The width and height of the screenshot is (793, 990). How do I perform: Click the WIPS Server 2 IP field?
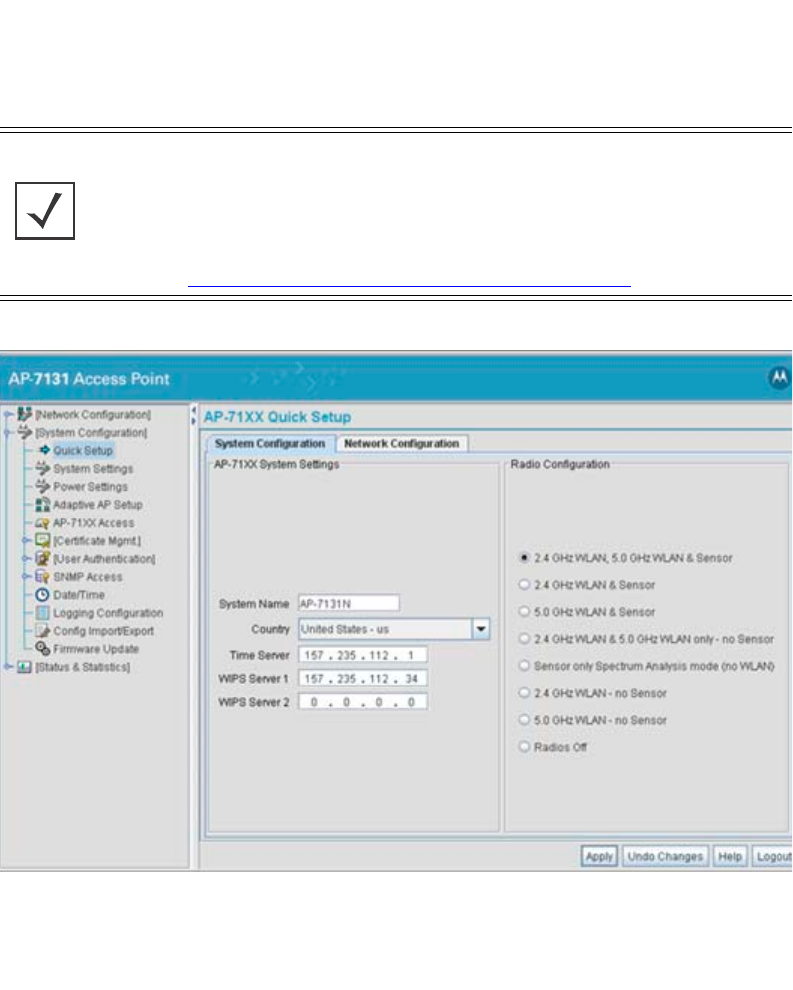(x=362, y=701)
